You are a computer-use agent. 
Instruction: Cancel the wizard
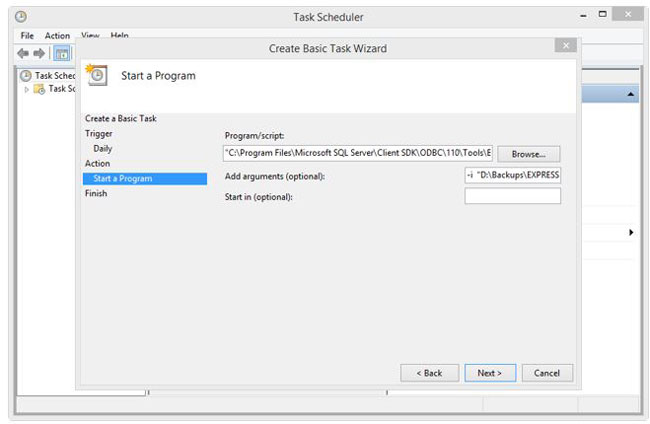pyautogui.click(x=547, y=373)
